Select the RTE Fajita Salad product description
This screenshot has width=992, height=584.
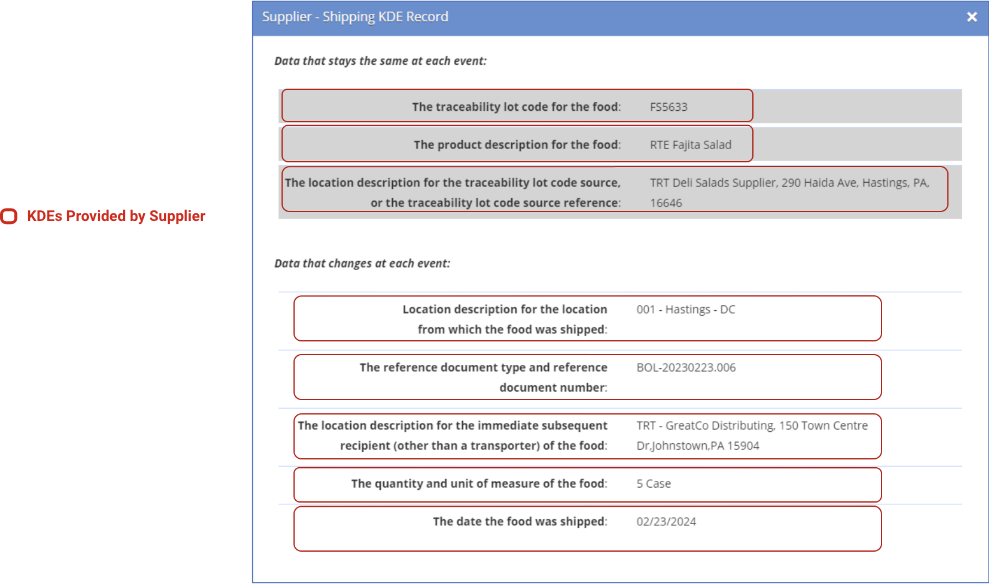click(x=690, y=145)
